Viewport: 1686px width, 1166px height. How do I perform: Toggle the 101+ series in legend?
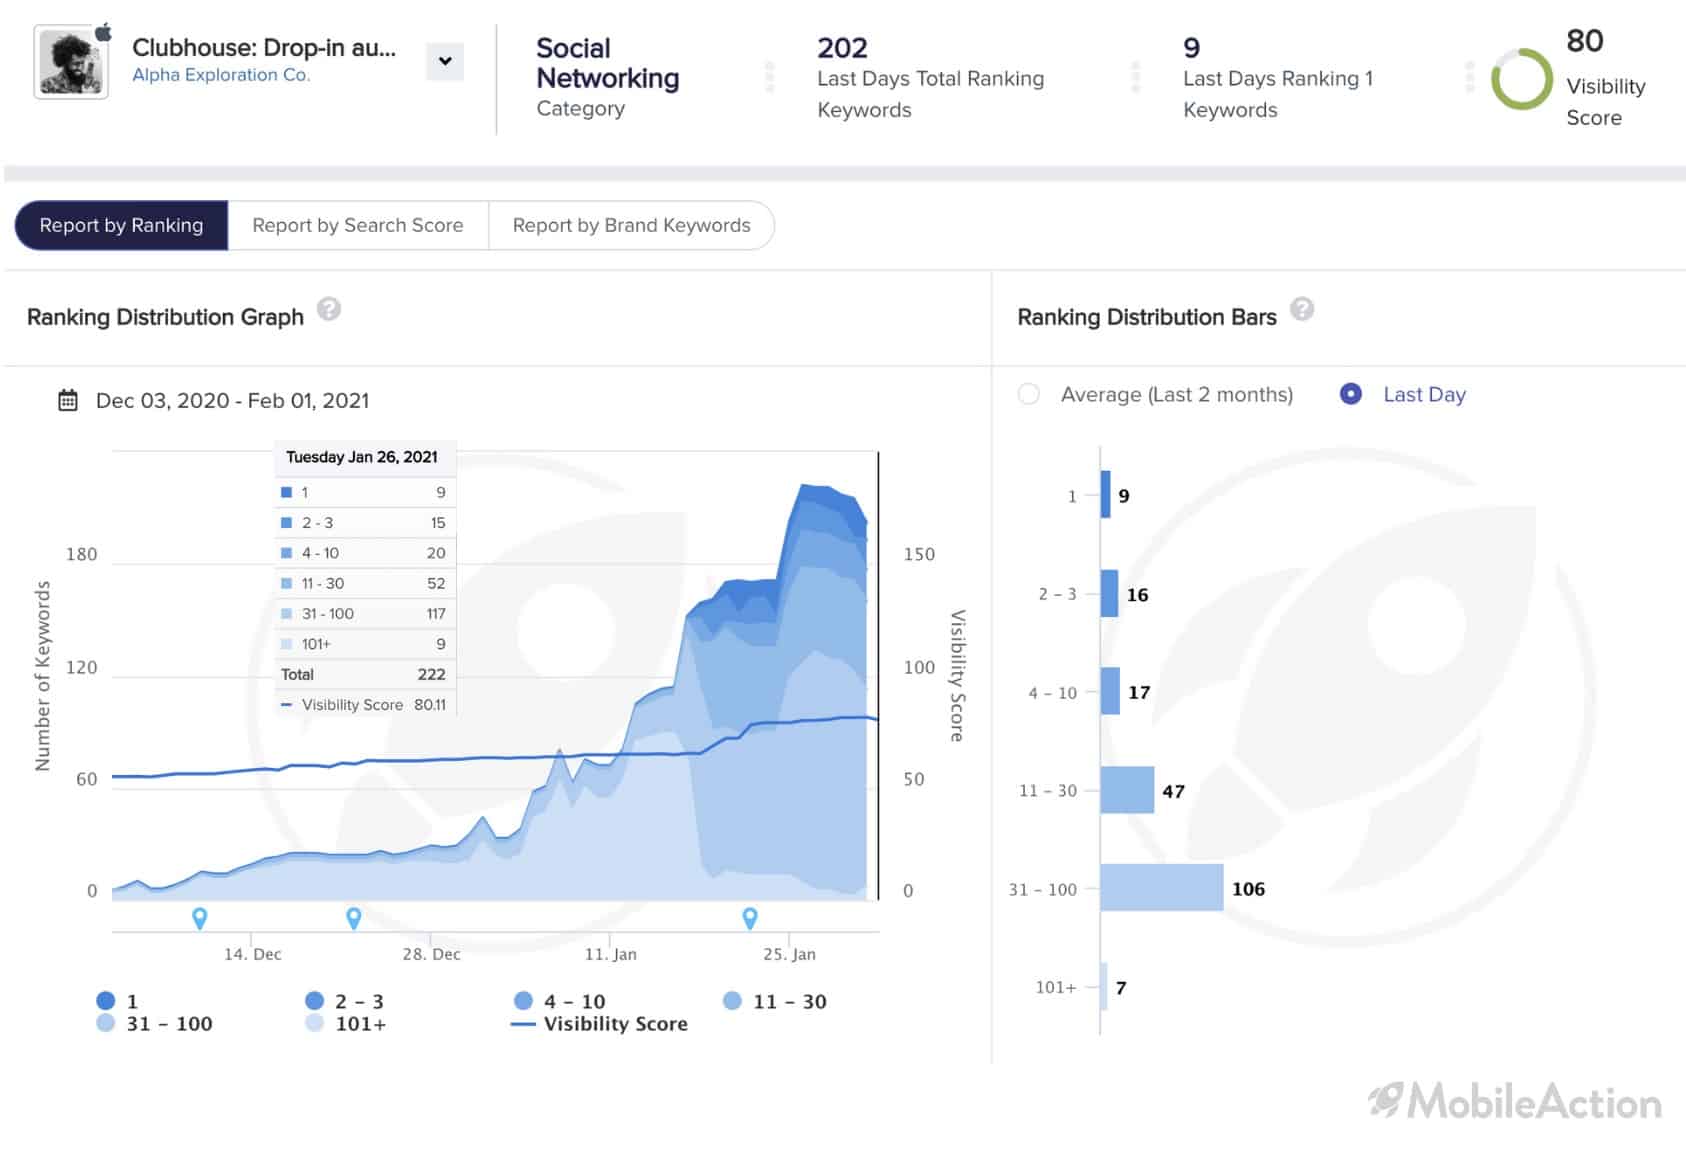tap(346, 1023)
